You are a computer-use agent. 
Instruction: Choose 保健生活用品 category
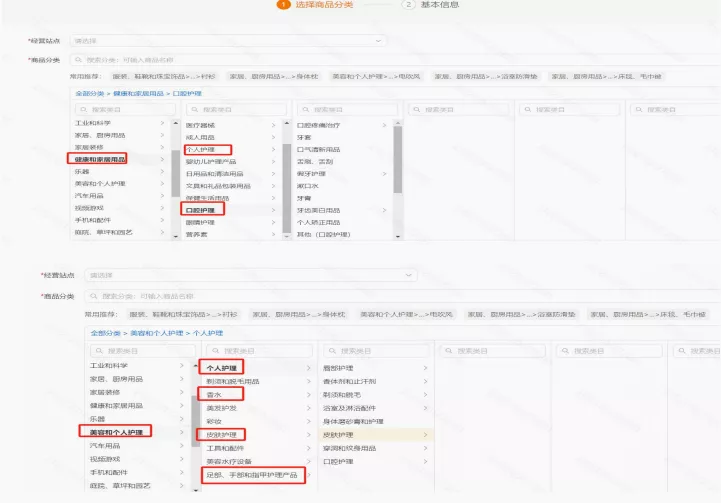207,198
